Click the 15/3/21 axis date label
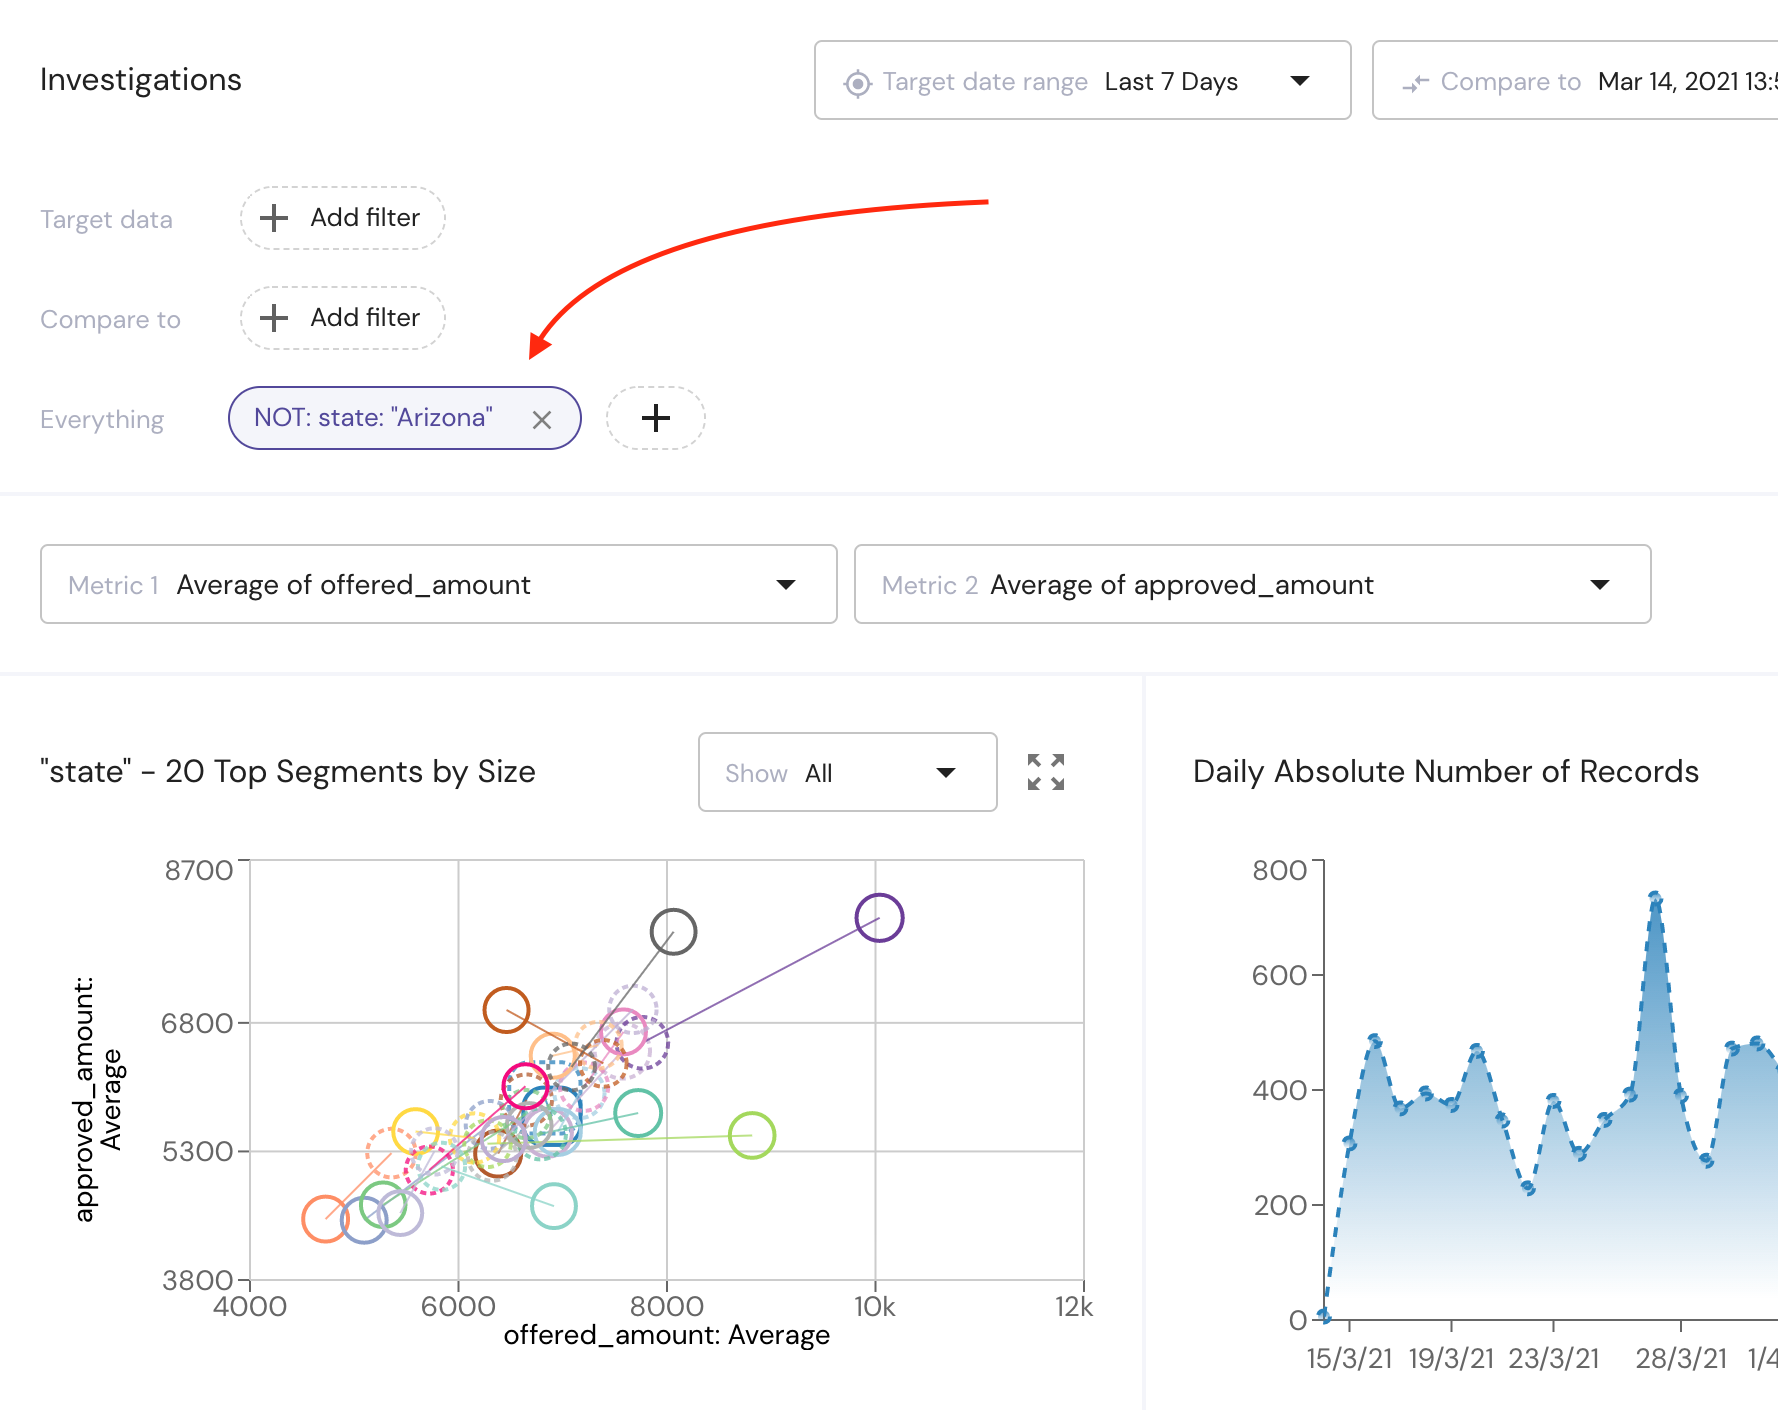 click(1349, 1359)
